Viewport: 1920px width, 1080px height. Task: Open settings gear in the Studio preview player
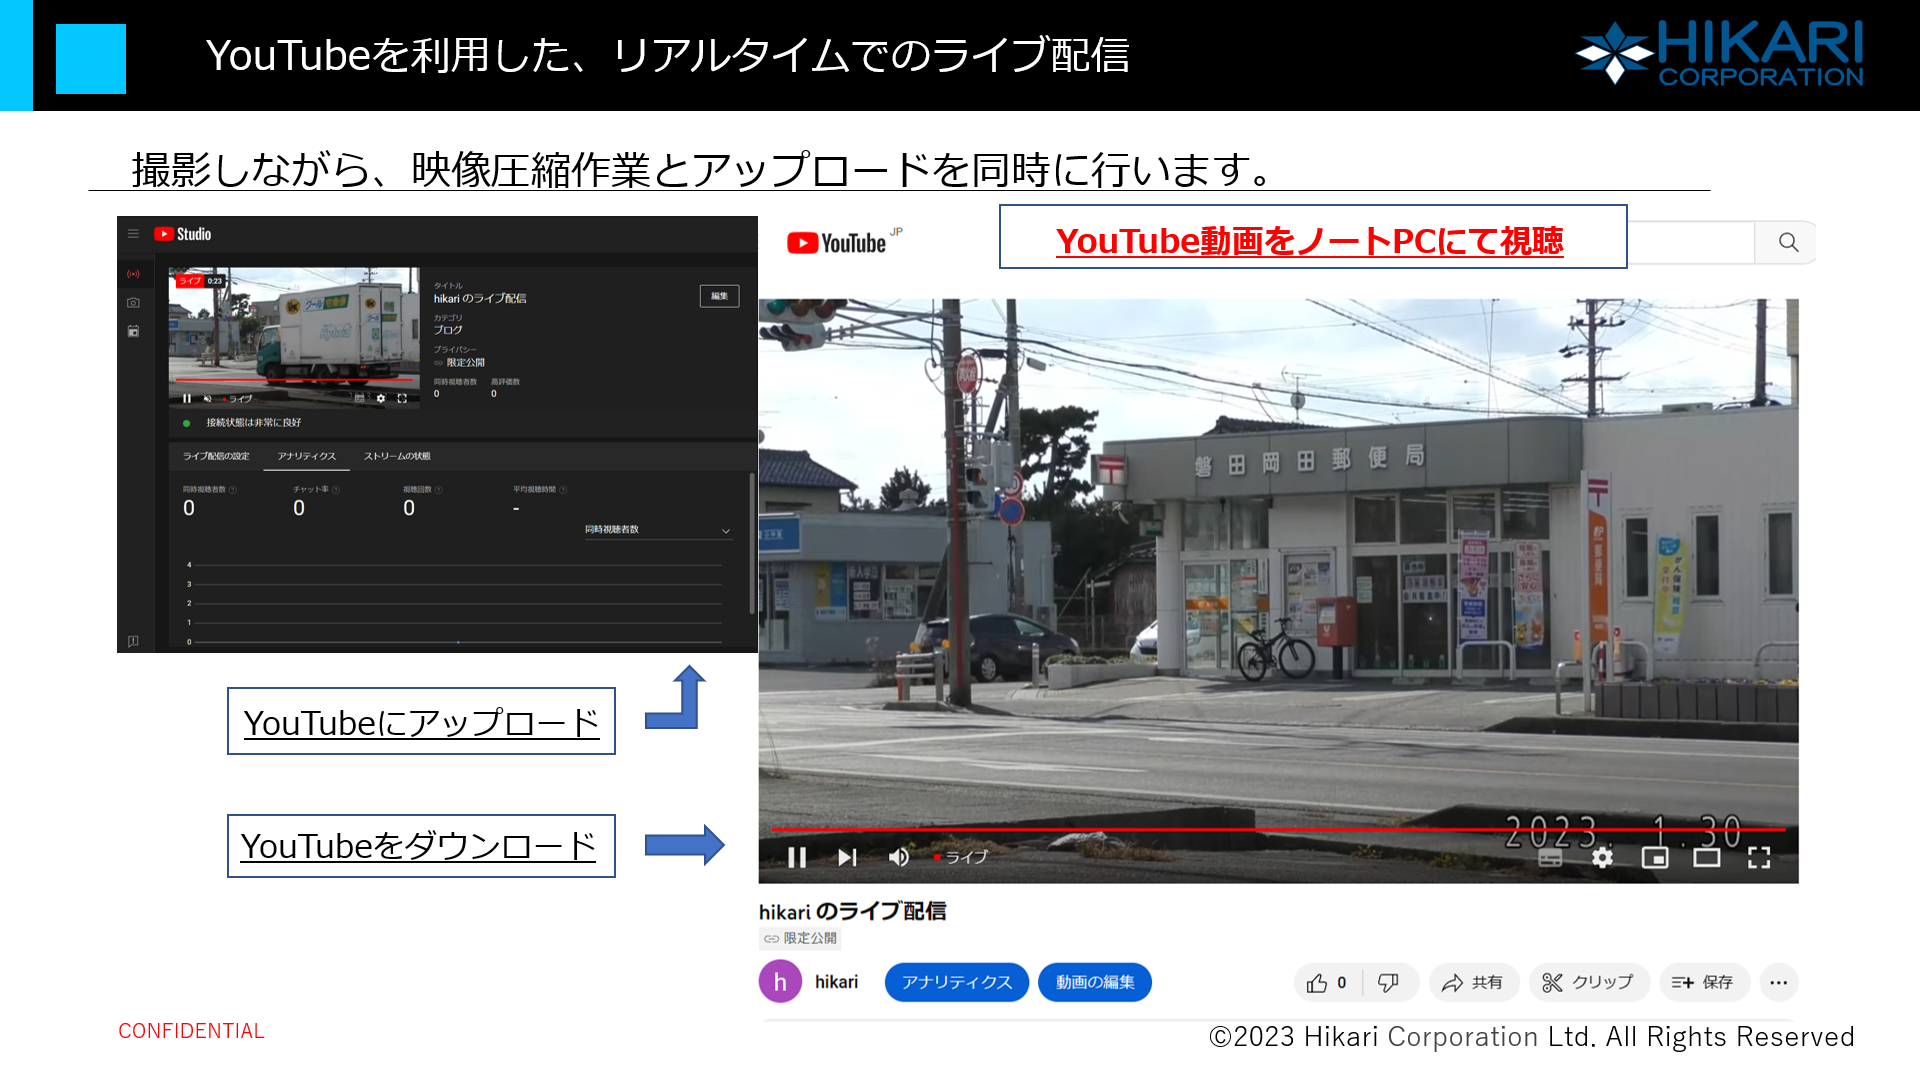pyautogui.click(x=381, y=398)
